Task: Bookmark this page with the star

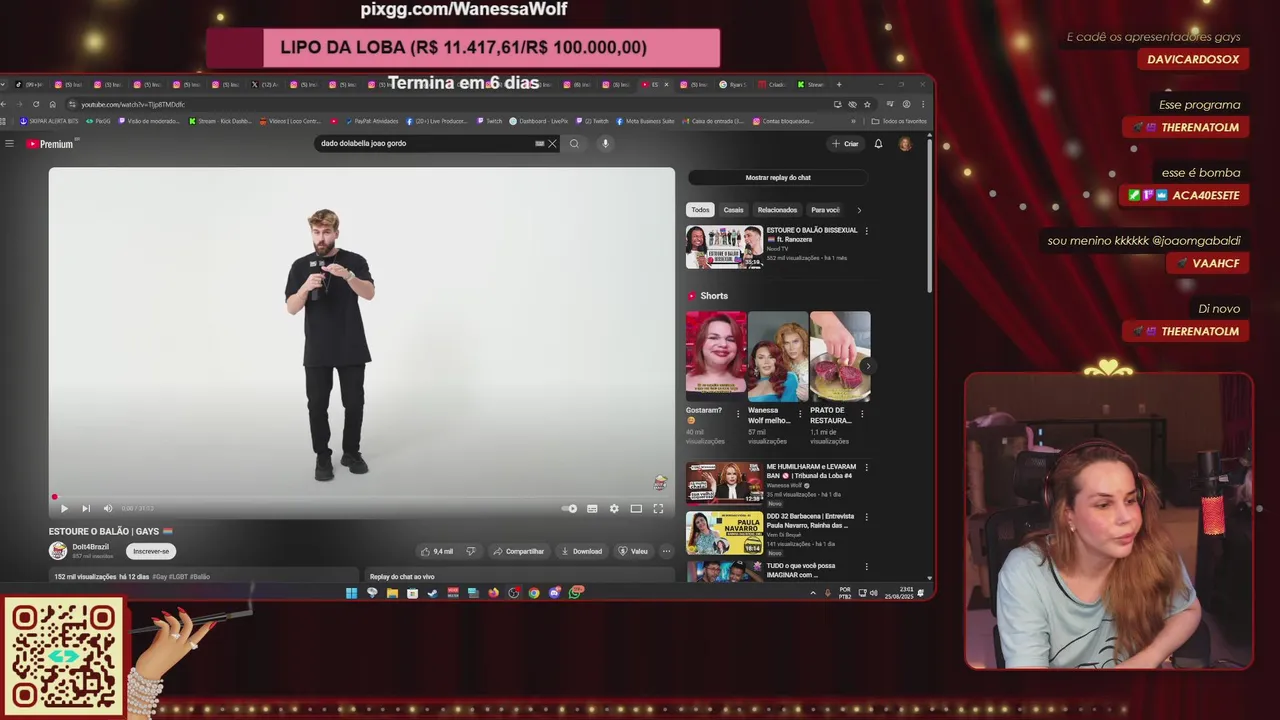Action: click(866, 104)
